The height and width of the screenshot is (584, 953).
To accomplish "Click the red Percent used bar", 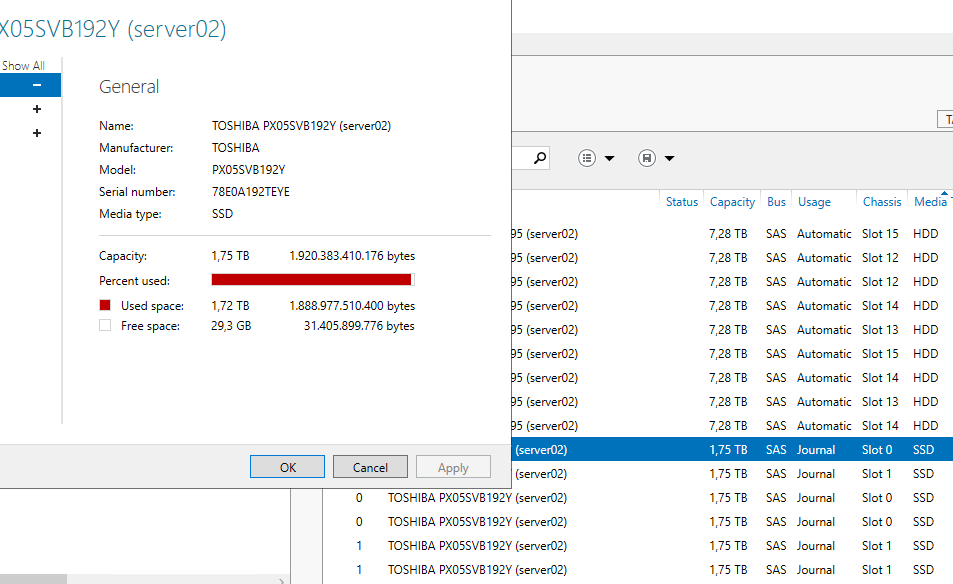I will (x=311, y=280).
